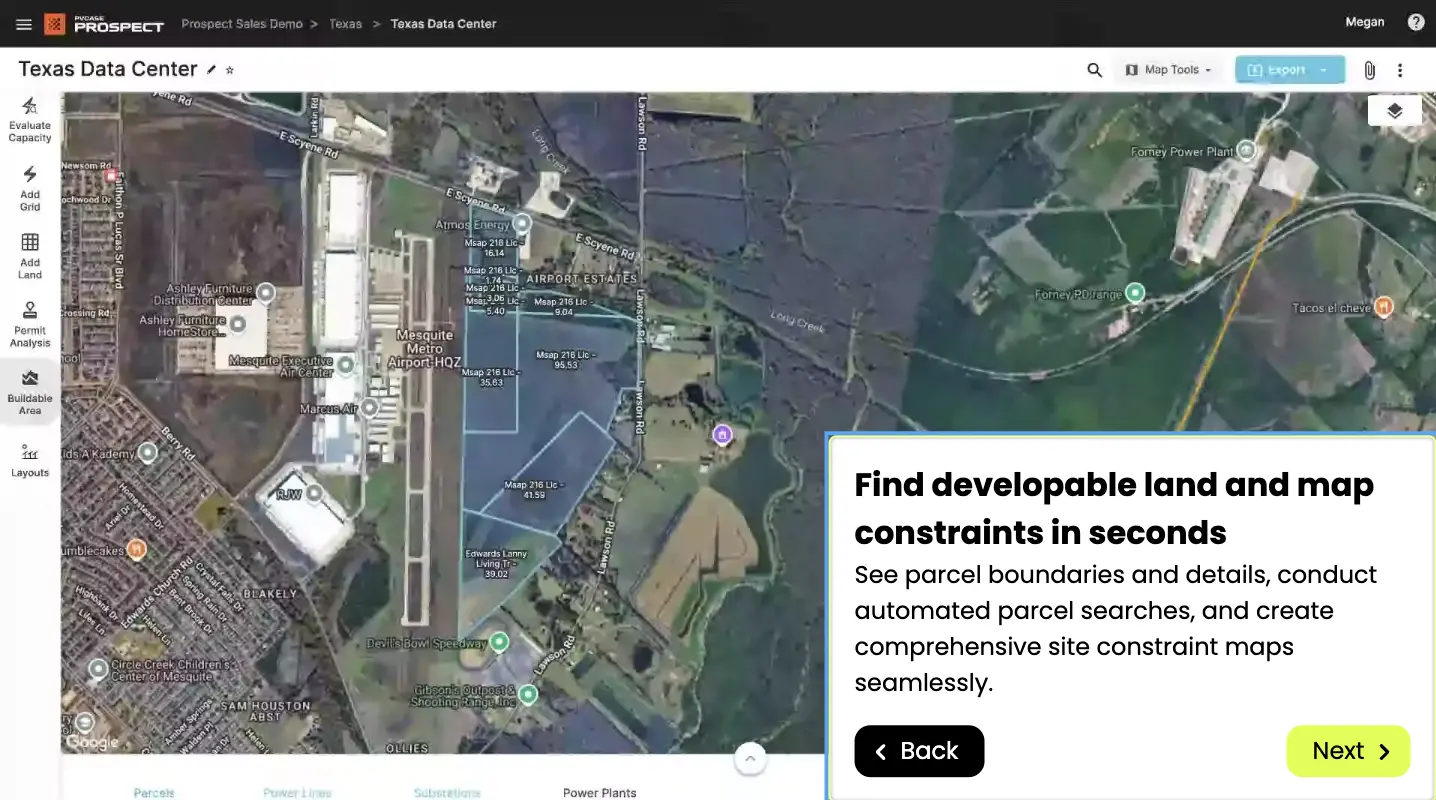1436x800 pixels.
Task: Expand the Map Tools dropdown
Action: click(1168, 70)
